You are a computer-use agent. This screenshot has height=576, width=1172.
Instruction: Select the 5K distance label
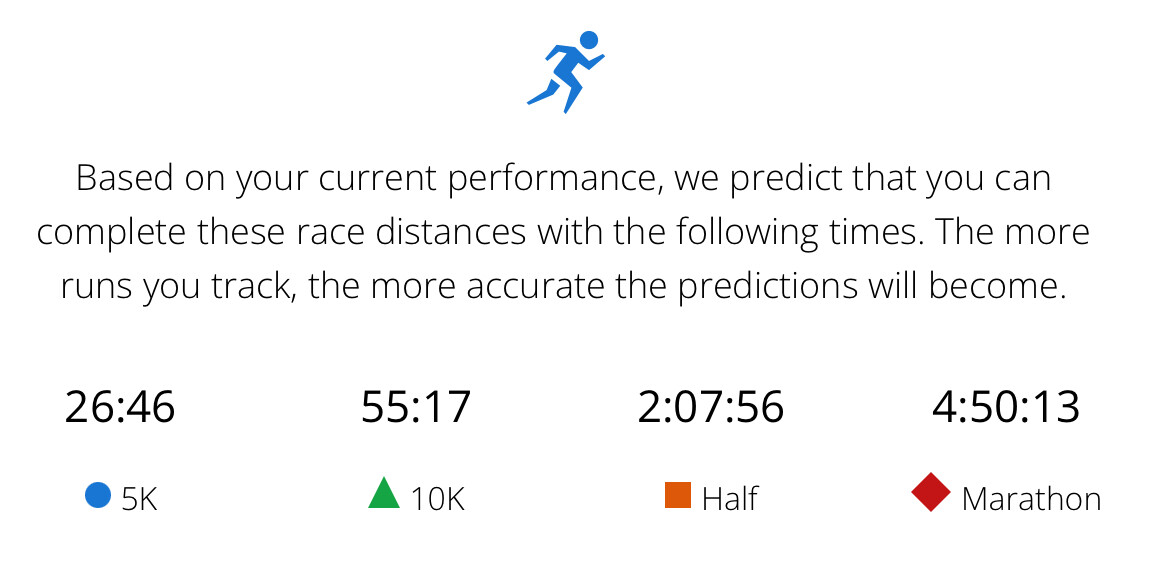pyautogui.click(x=140, y=498)
